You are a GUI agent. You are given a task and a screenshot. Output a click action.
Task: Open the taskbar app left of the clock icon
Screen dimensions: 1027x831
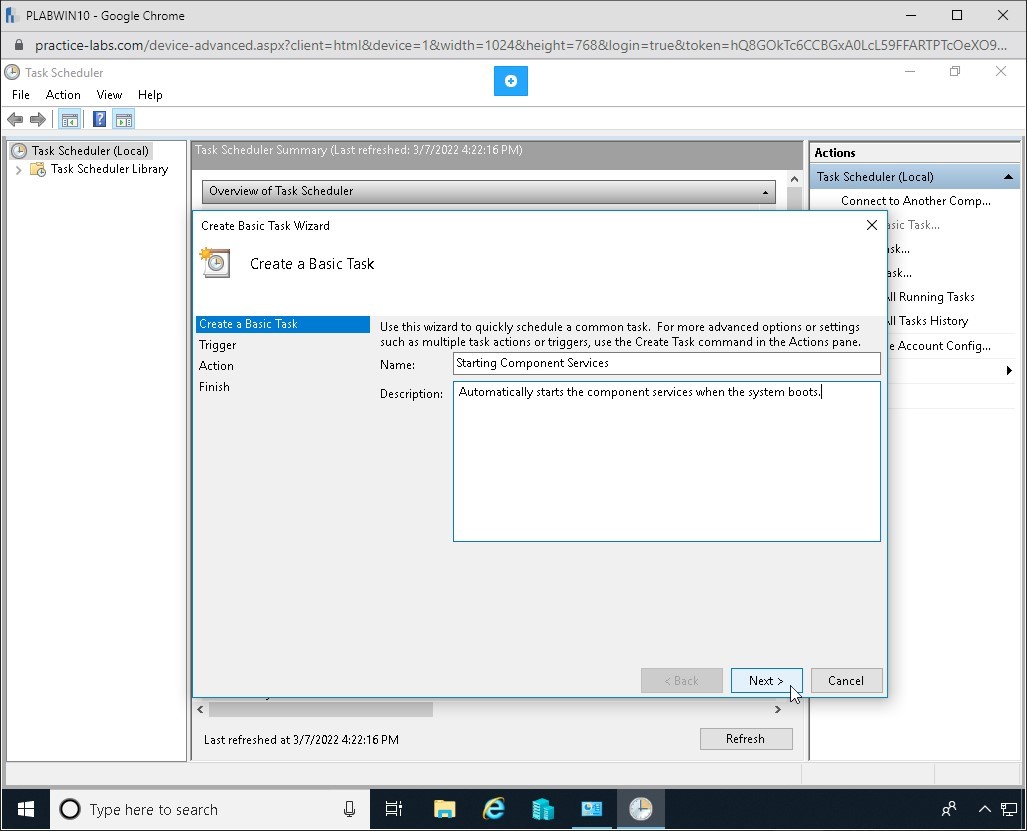pyautogui.click(x=592, y=809)
